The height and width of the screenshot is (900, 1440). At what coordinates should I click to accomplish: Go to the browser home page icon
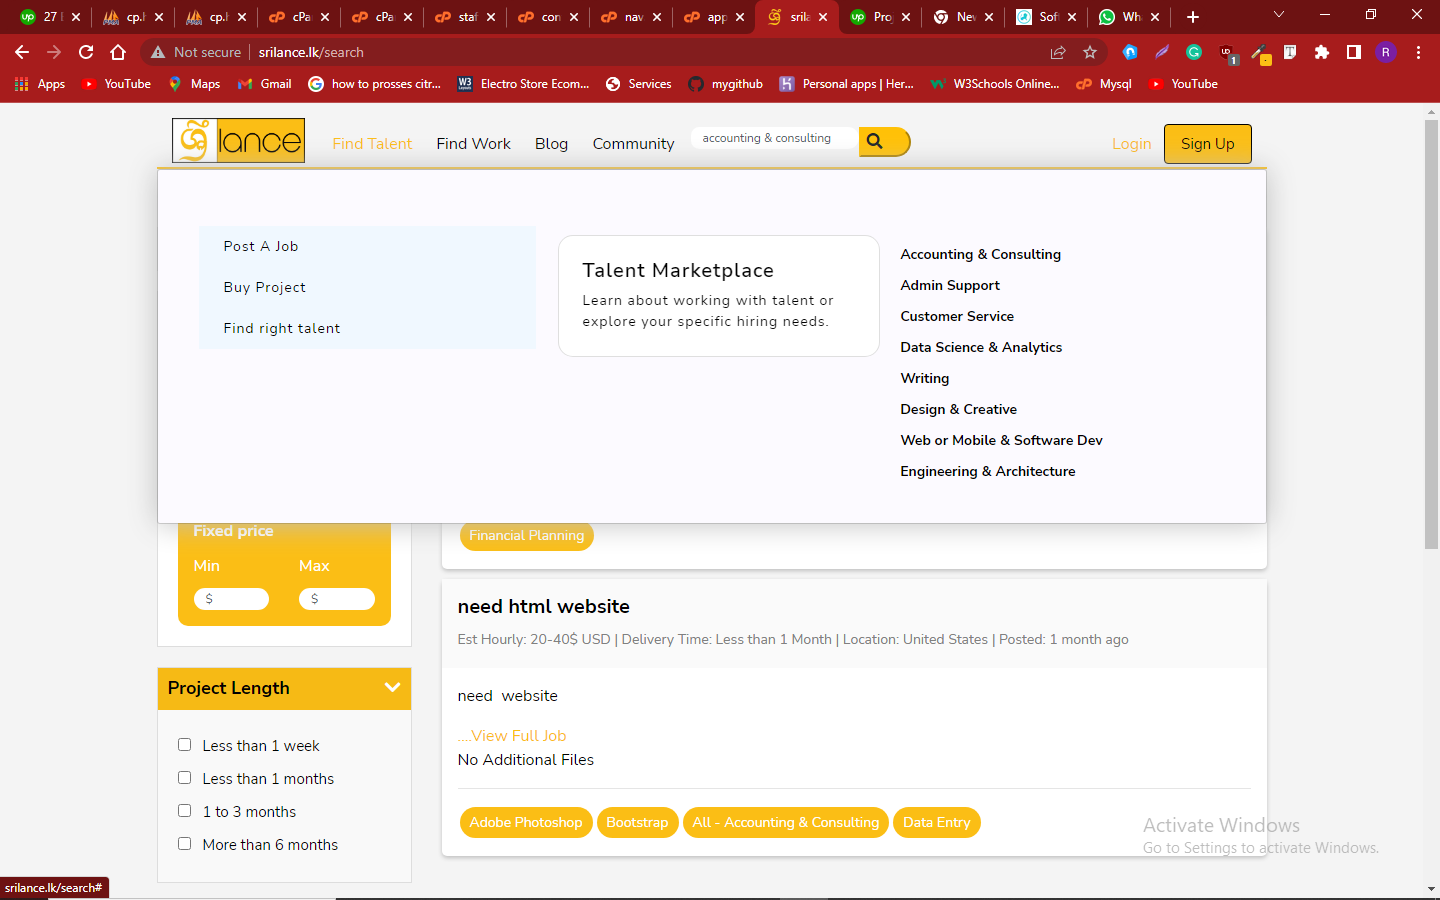pos(118,52)
